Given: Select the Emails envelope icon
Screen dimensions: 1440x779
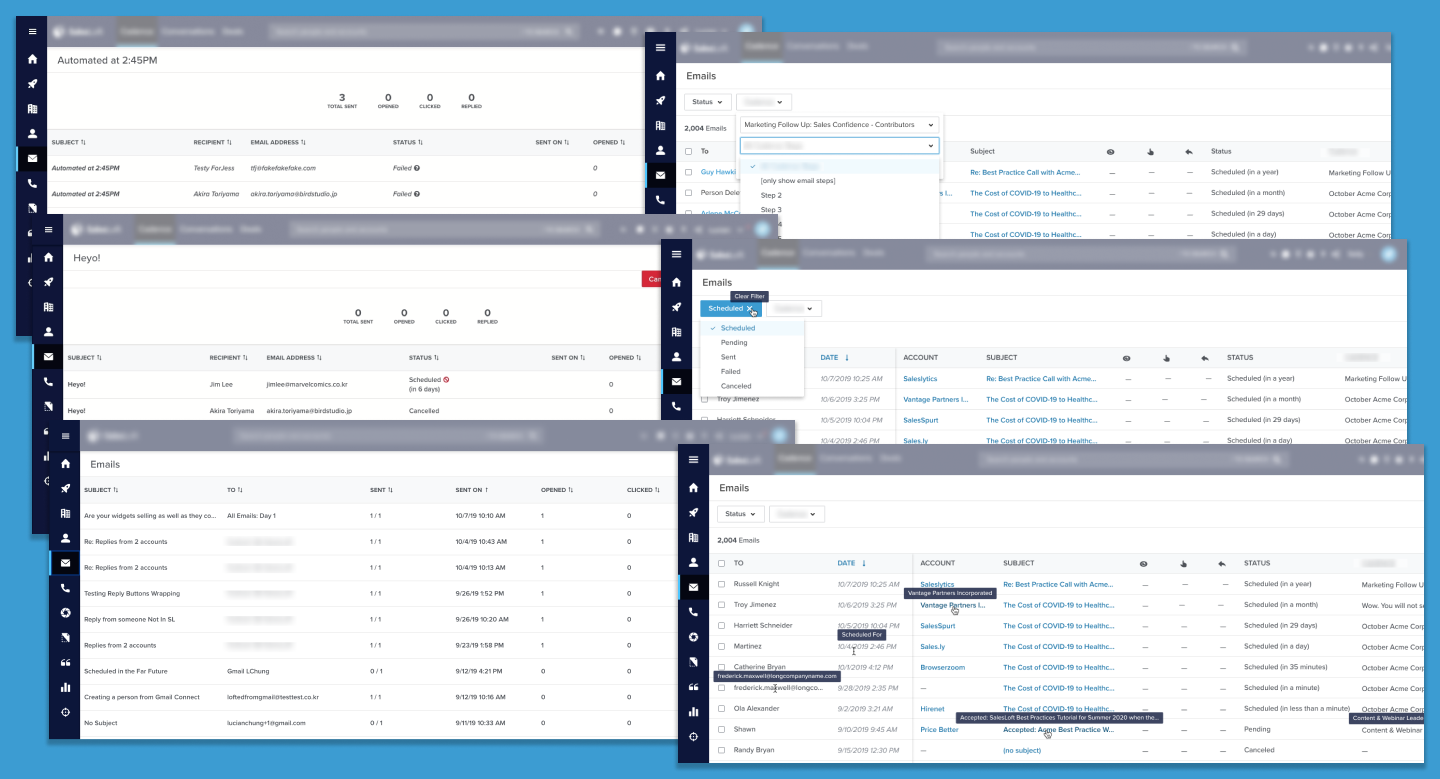Looking at the screenshot, I should coord(693,587).
